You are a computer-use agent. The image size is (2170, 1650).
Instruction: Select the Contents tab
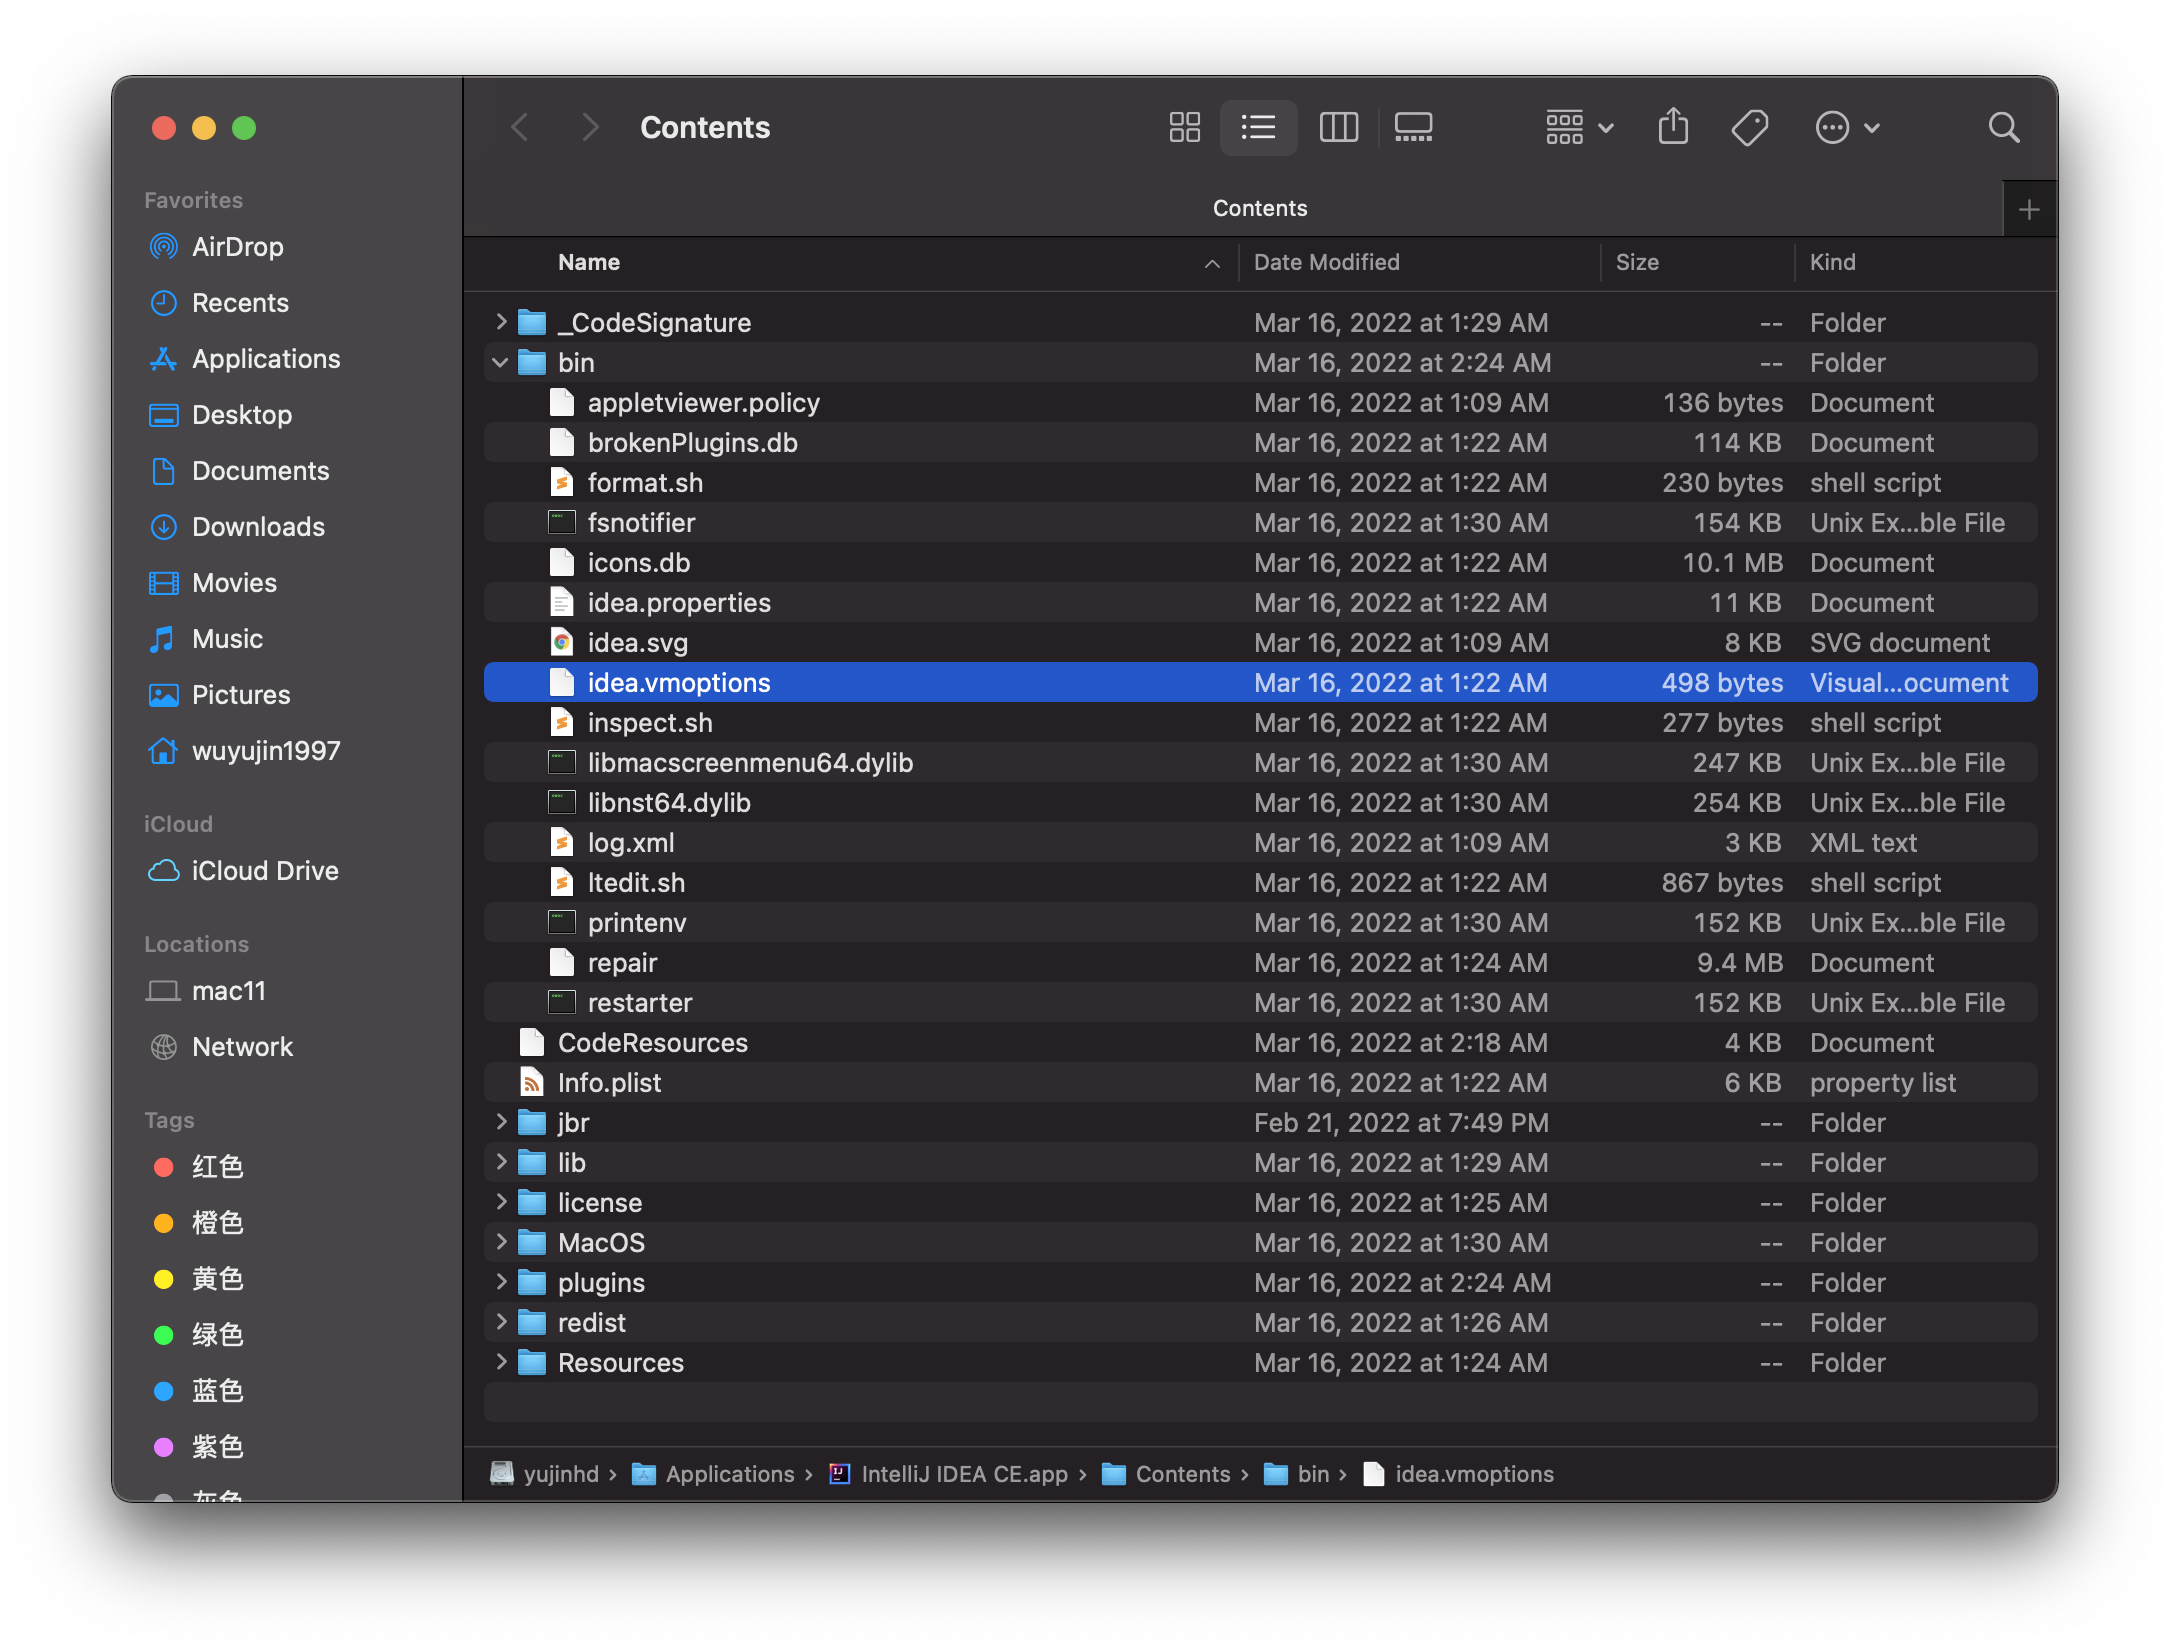[x=1259, y=208]
